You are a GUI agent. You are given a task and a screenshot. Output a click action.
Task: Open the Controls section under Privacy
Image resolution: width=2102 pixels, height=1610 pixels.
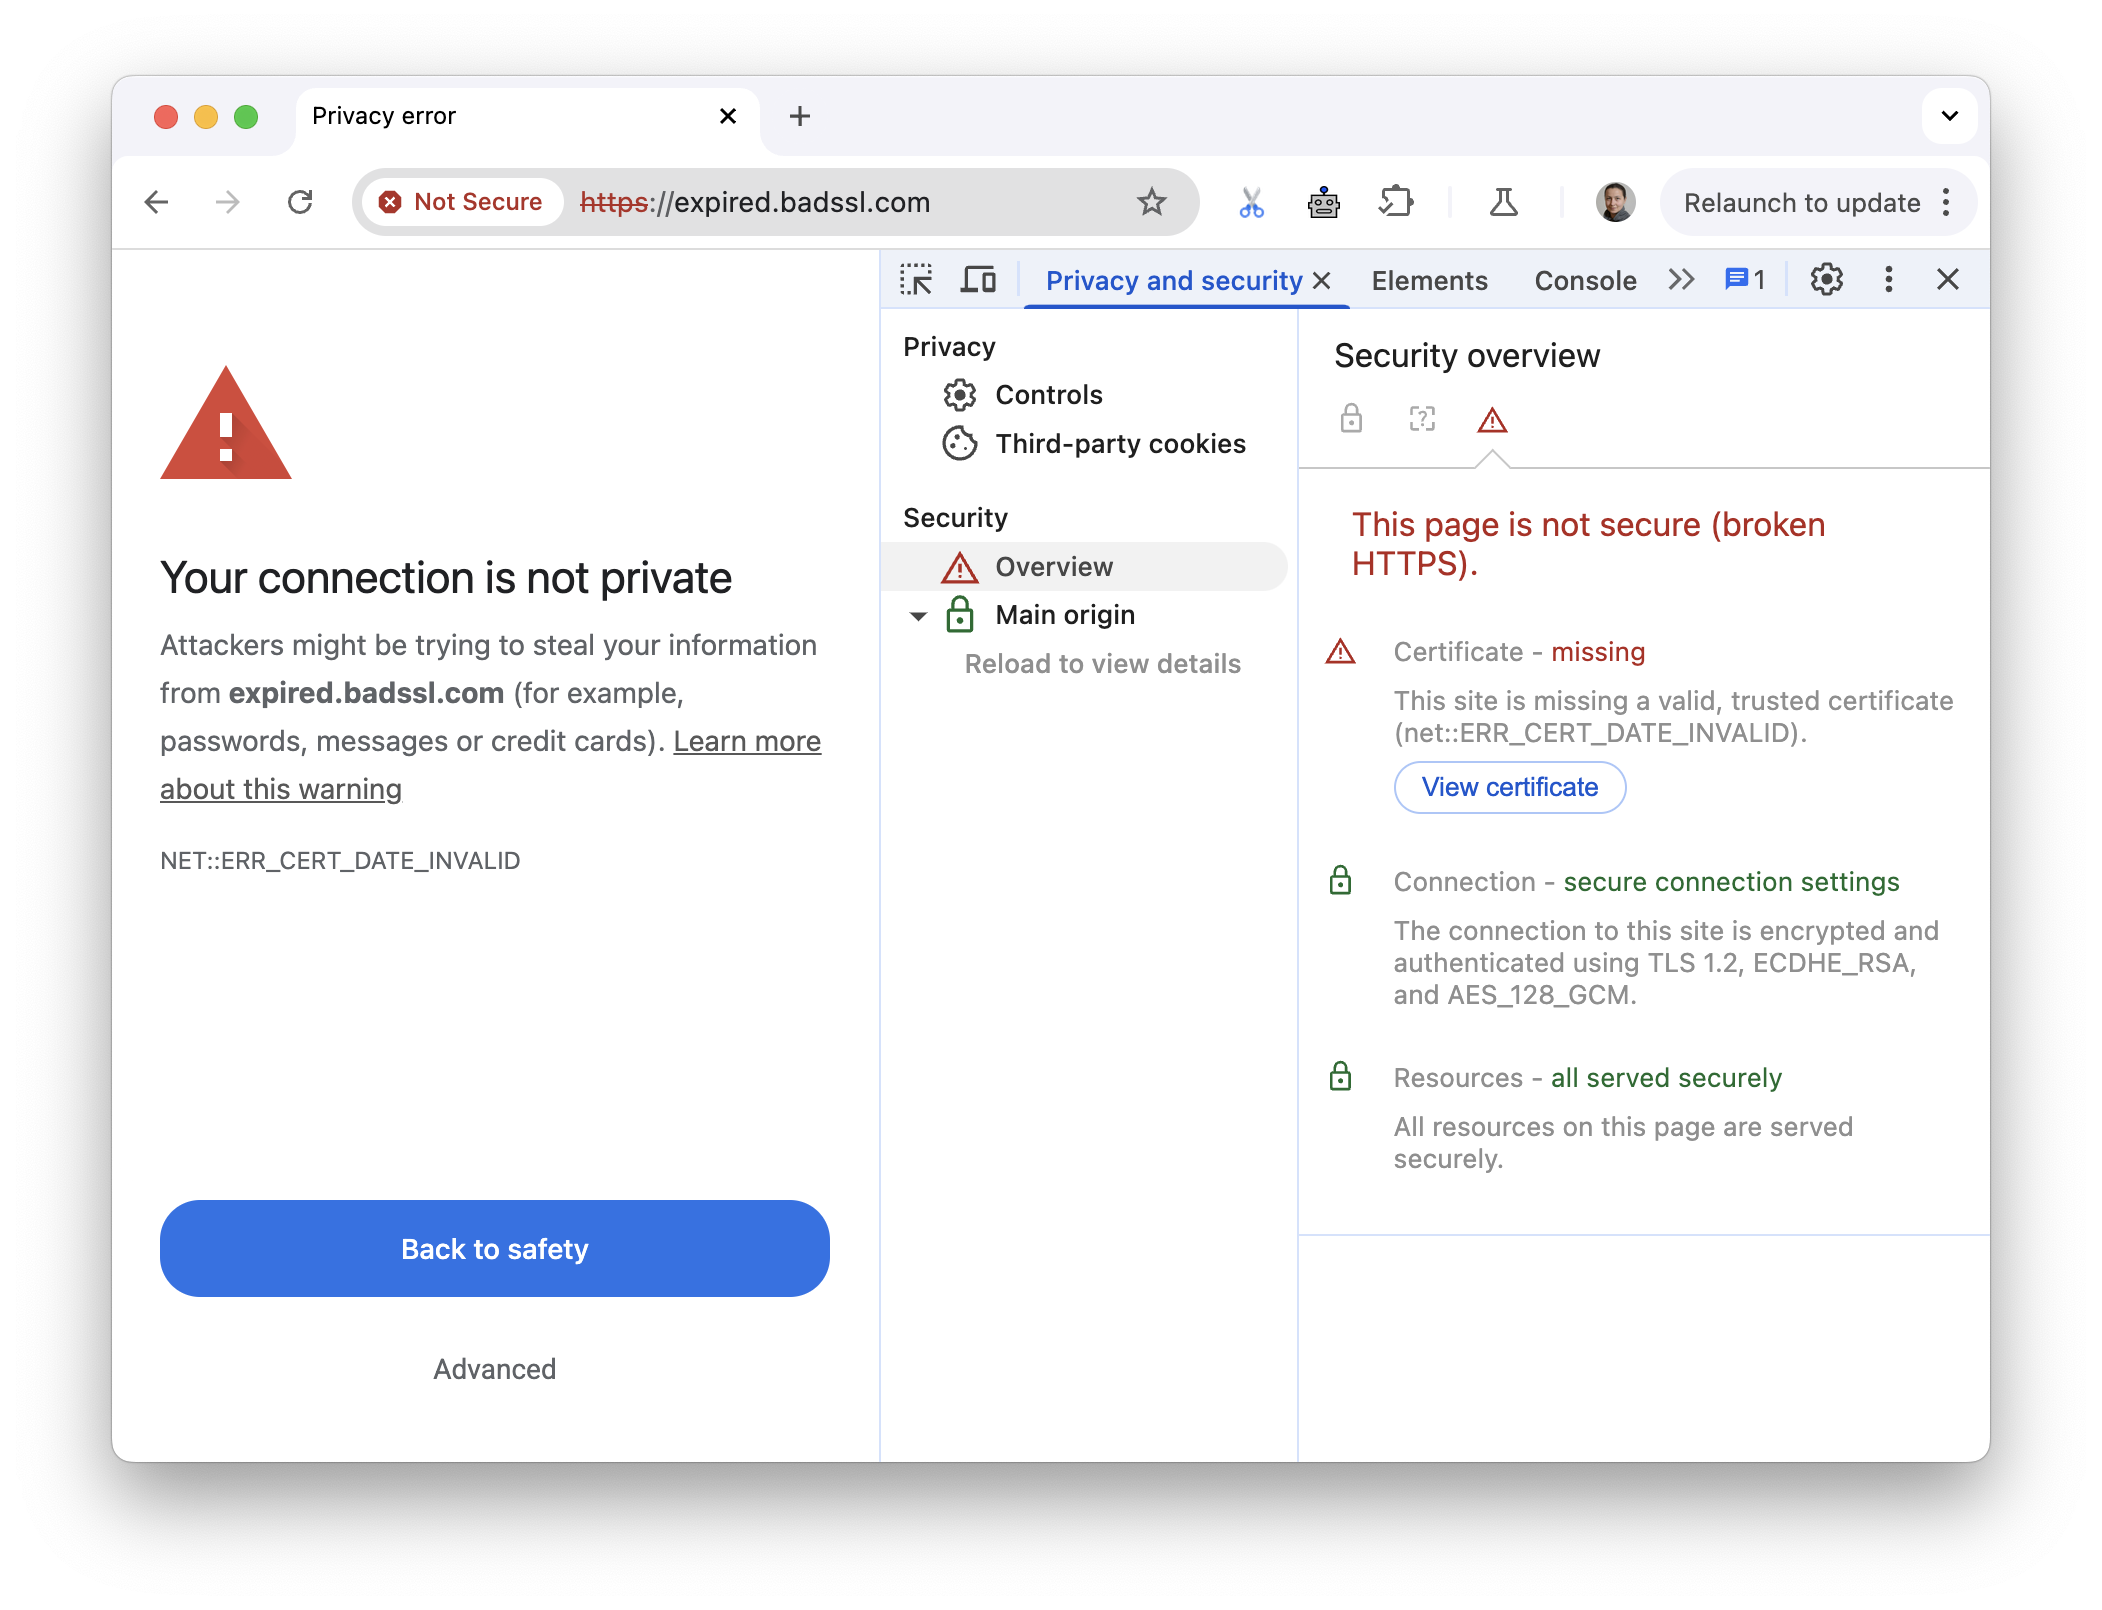(x=1048, y=392)
